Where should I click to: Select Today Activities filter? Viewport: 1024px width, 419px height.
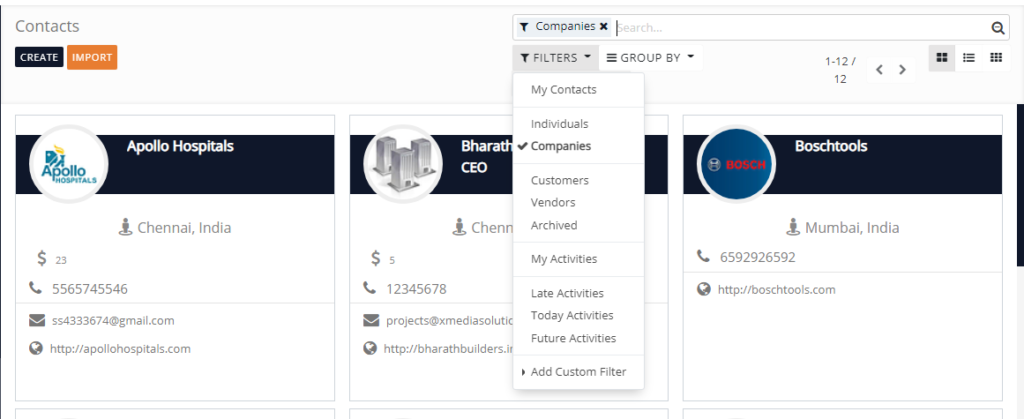[x=572, y=315]
